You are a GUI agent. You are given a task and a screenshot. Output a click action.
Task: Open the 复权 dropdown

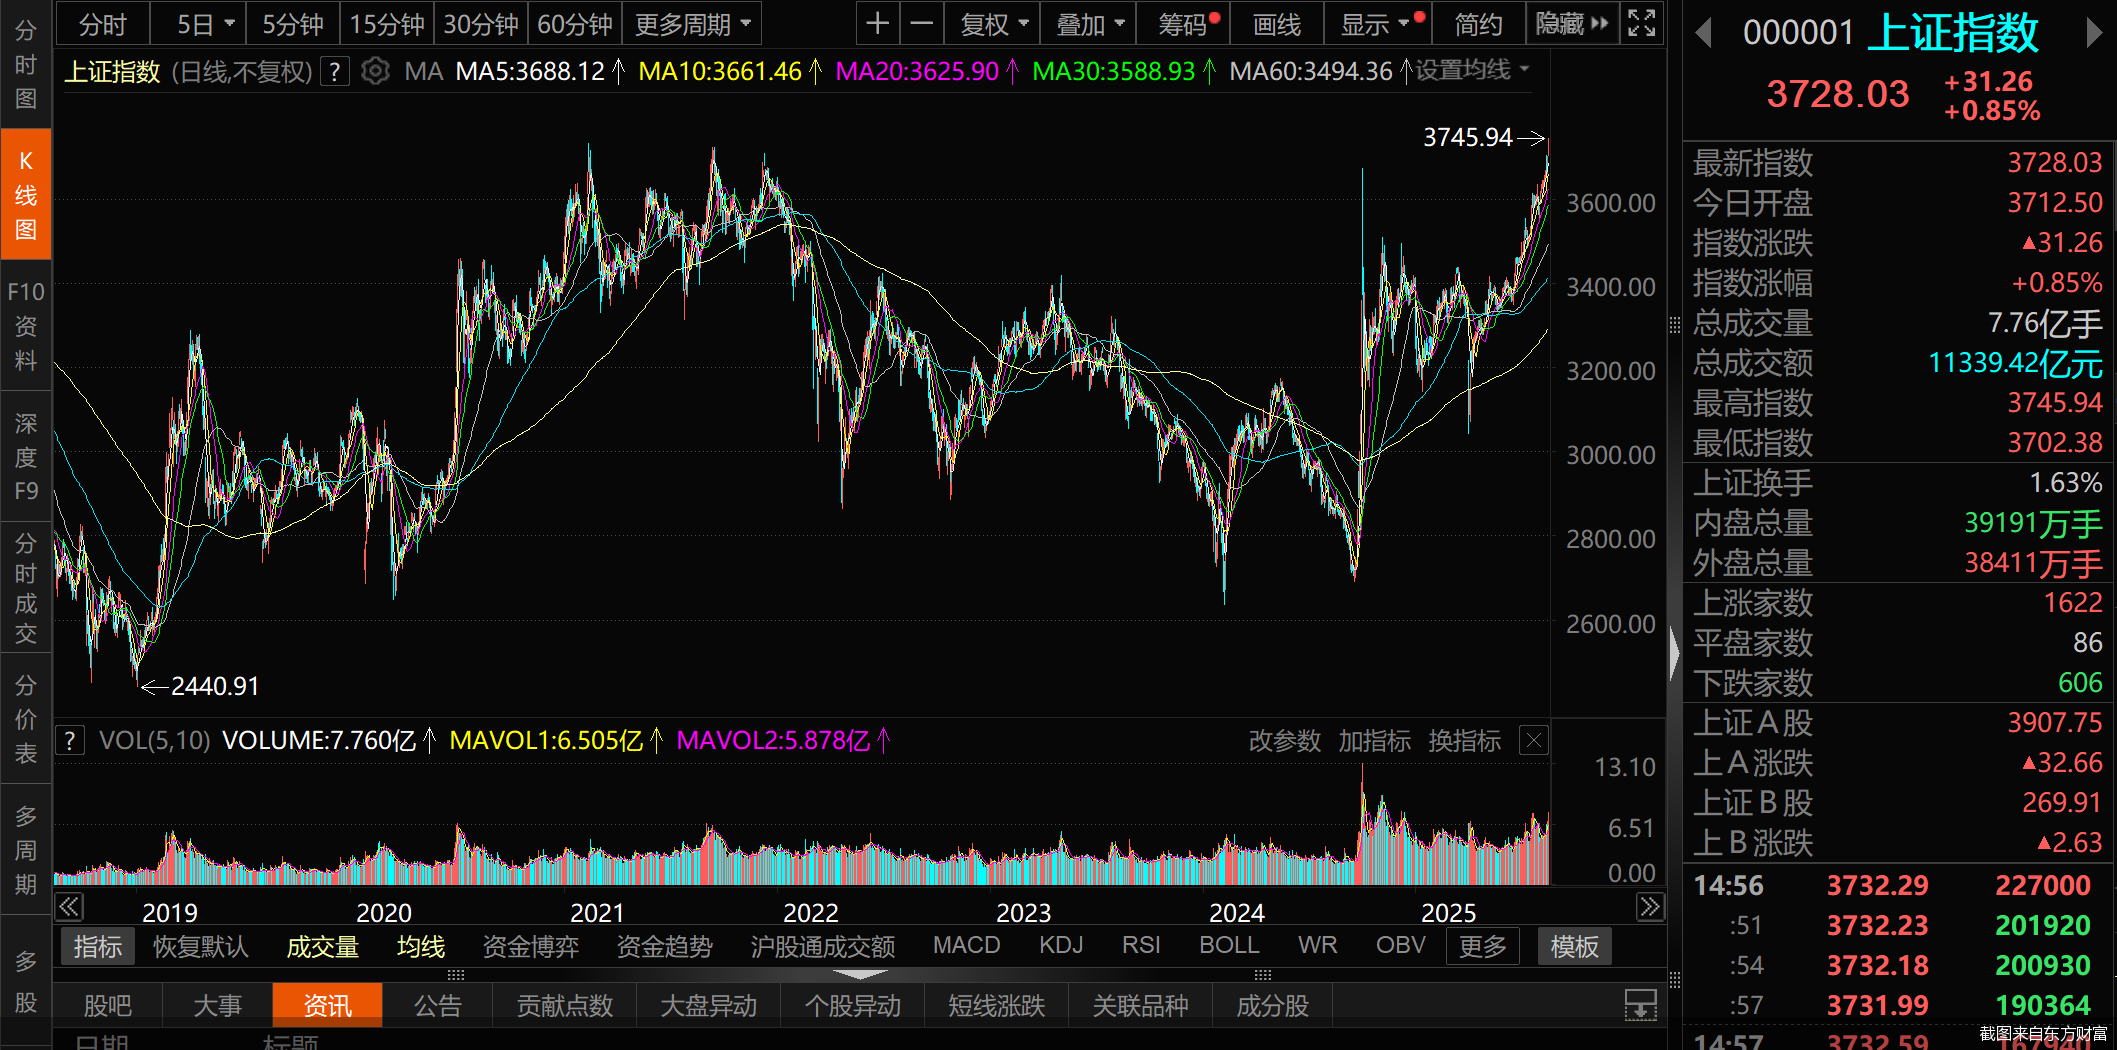[x=993, y=24]
